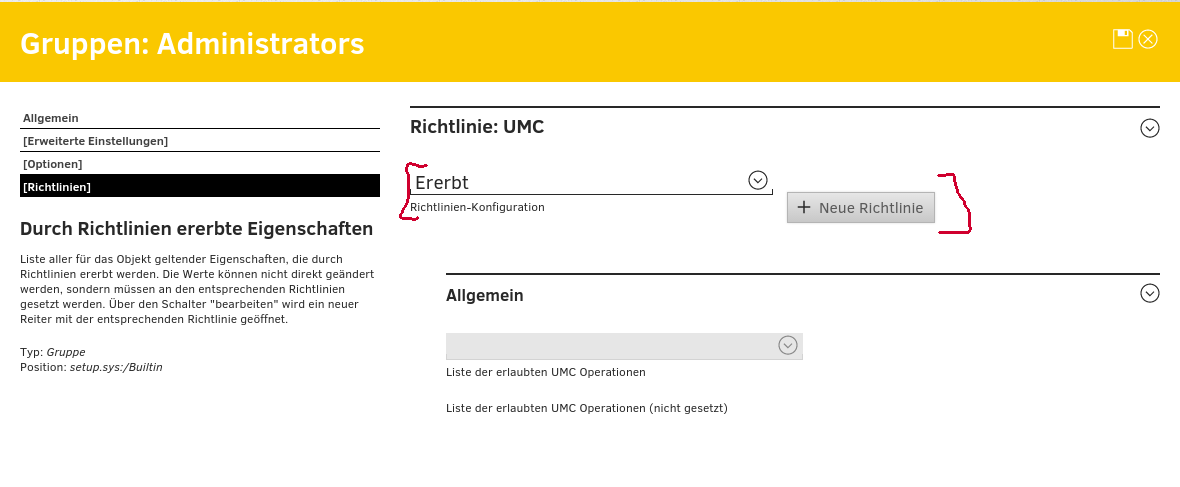
Task: Collapse the Allgemein subsection chevron
Action: click(1150, 293)
